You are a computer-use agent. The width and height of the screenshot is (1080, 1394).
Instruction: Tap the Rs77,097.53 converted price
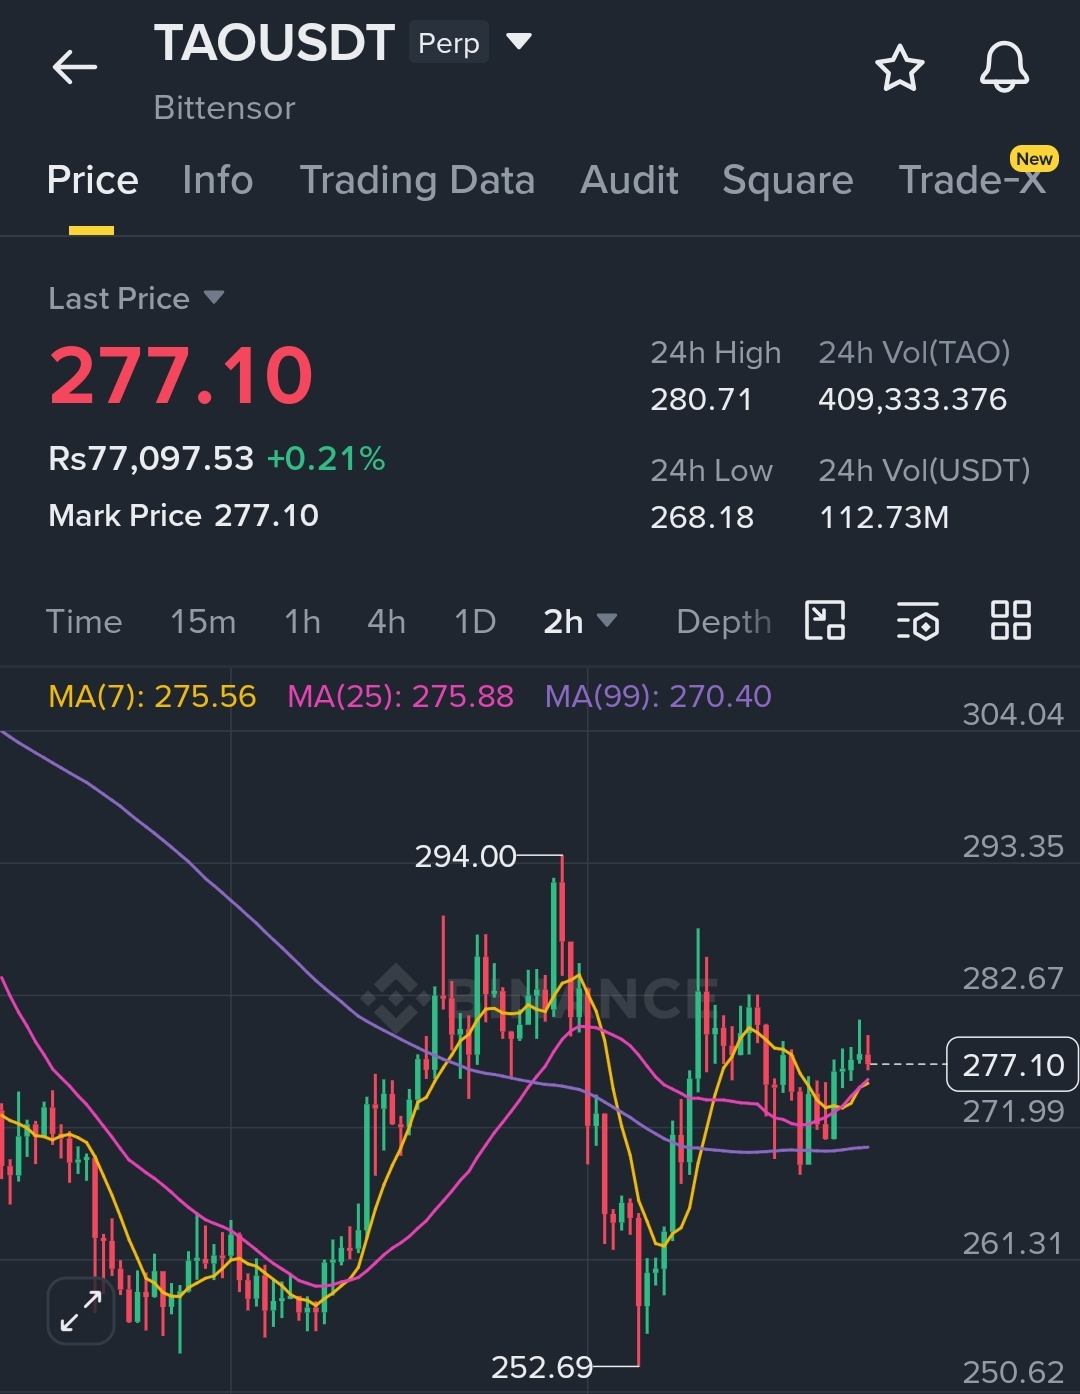point(151,459)
